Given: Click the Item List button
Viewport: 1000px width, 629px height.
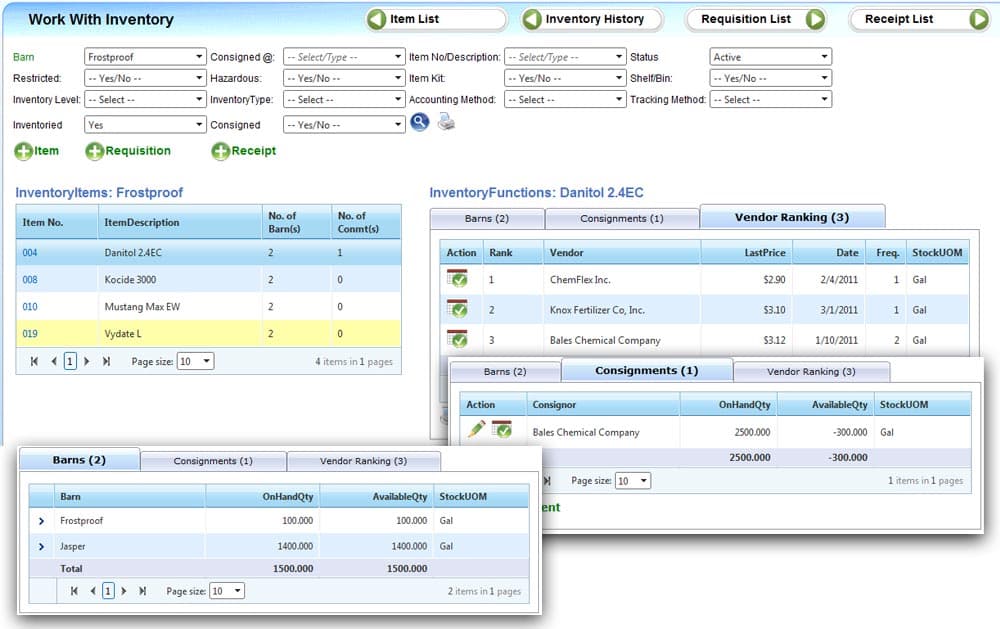Looking at the screenshot, I should click(x=436, y=19).
